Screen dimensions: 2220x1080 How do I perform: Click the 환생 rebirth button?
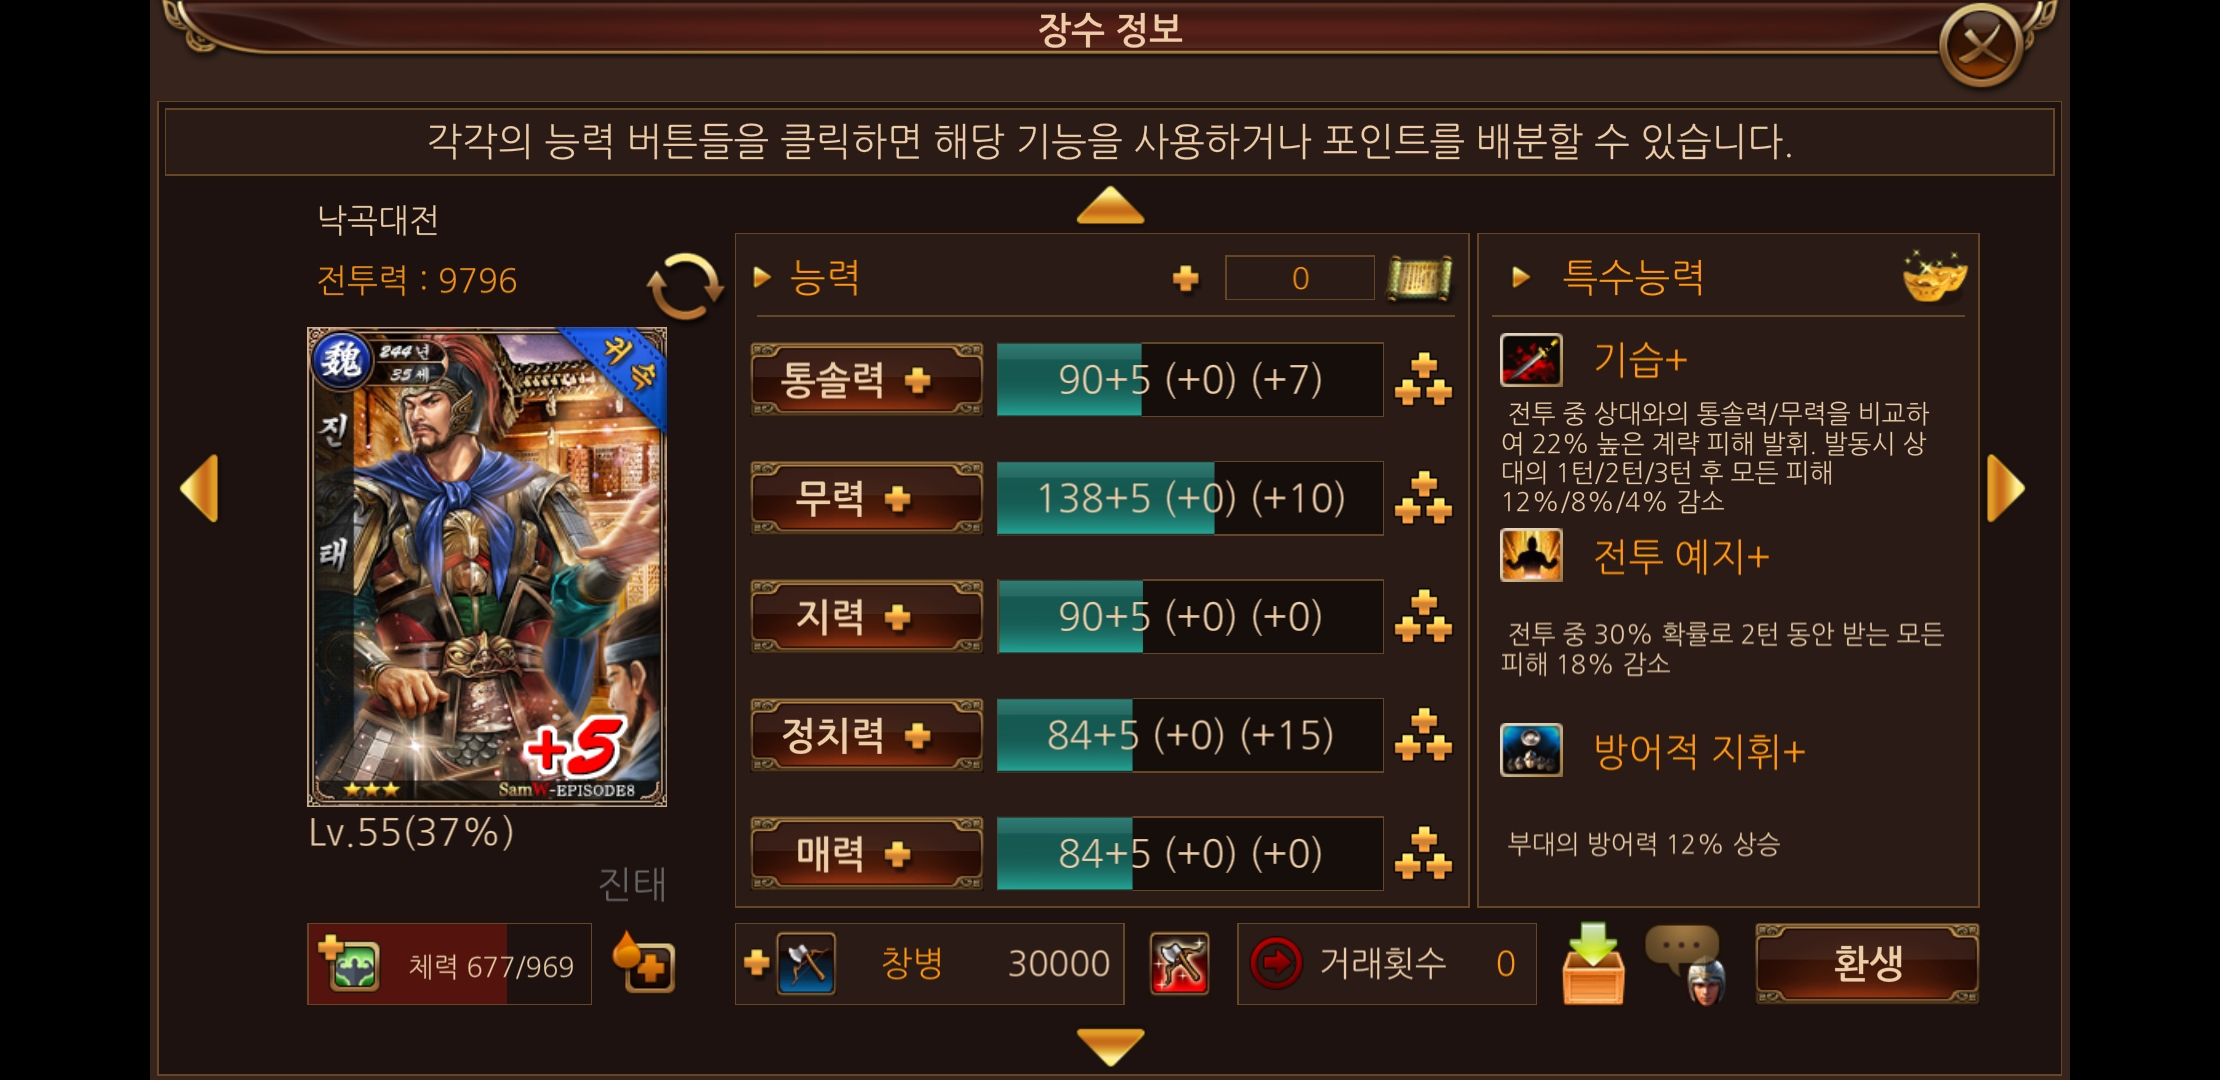pos(1867,964)
